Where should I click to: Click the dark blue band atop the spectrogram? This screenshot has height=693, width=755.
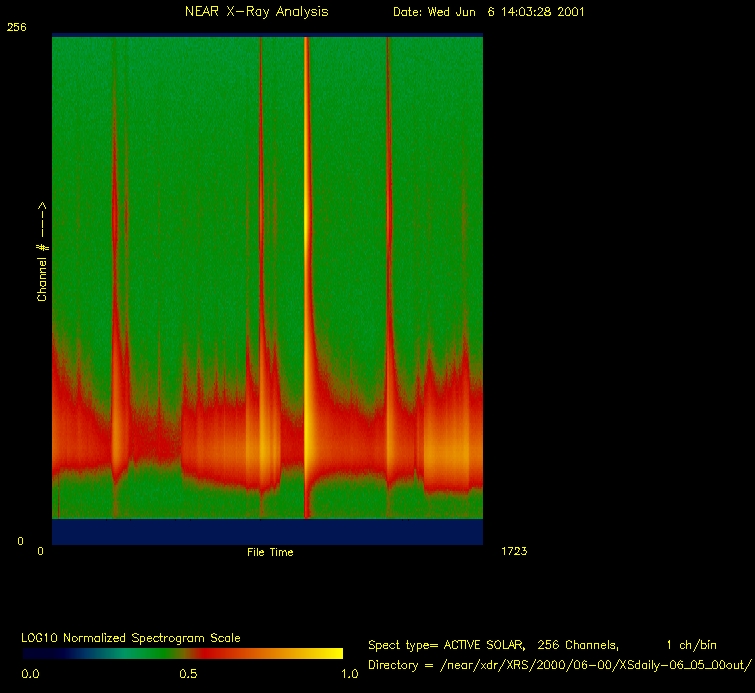[267, 35]
